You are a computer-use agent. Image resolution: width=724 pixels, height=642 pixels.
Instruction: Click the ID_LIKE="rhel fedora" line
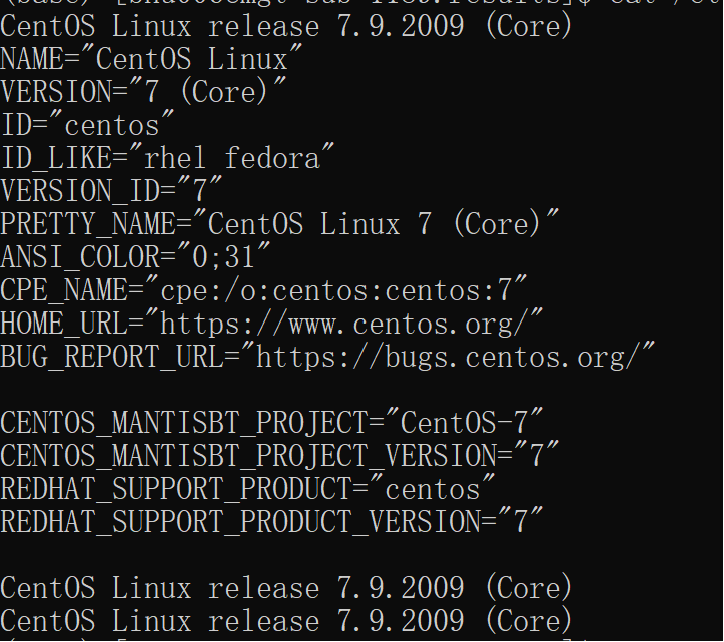[x=167, y=157]
